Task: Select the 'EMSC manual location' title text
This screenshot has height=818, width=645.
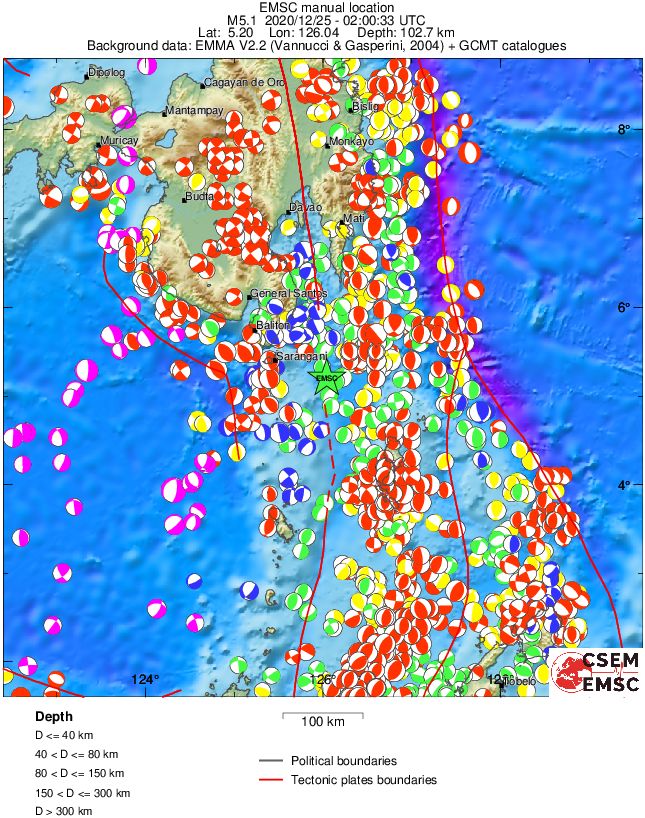Action: (327, 7)
